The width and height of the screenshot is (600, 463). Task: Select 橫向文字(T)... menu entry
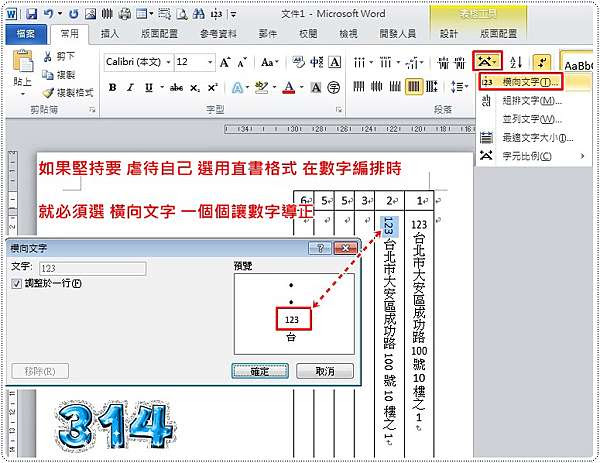(x=521, y=82)
